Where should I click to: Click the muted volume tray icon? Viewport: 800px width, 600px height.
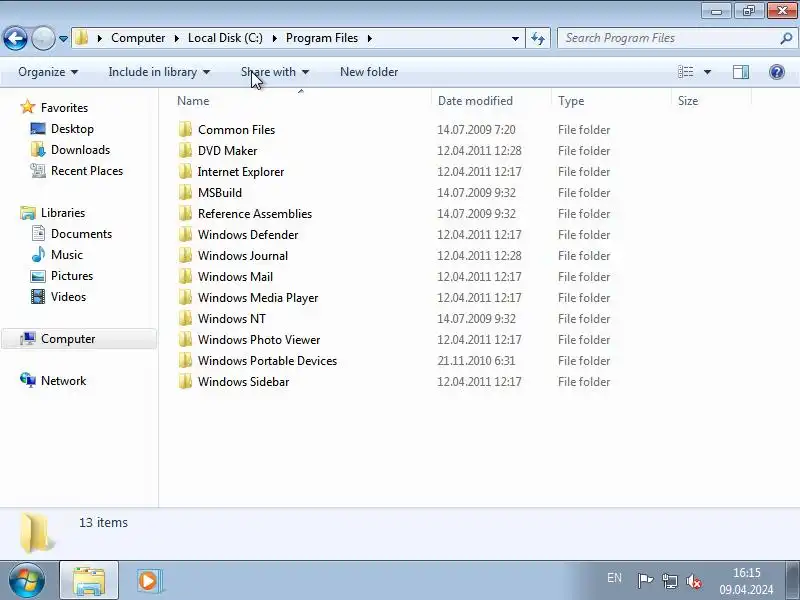coord(694,581)
